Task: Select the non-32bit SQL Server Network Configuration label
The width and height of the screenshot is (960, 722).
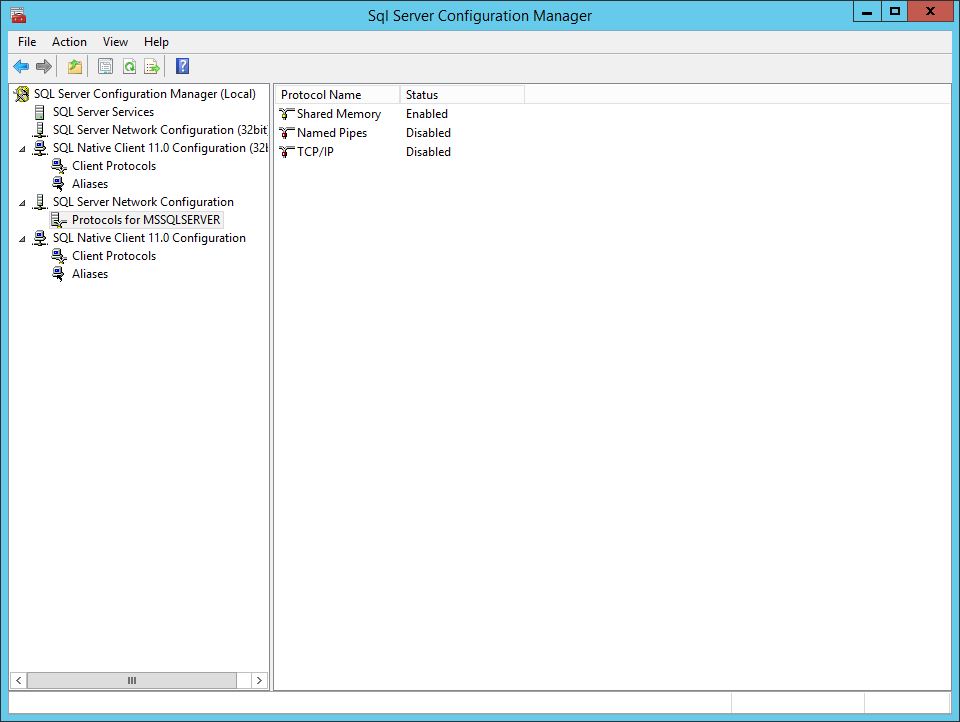Action: (143, 202)
